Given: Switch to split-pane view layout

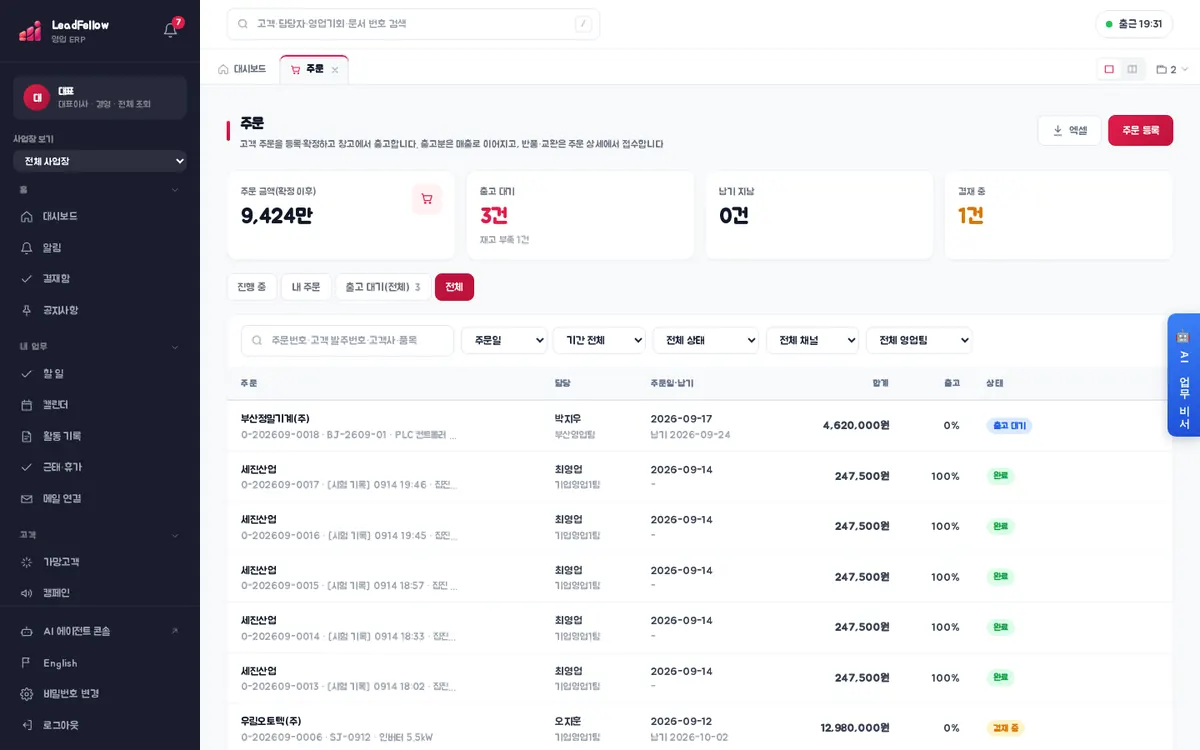Looking at the screenshot, I should pyautogui.click(x=1132, y=69).
